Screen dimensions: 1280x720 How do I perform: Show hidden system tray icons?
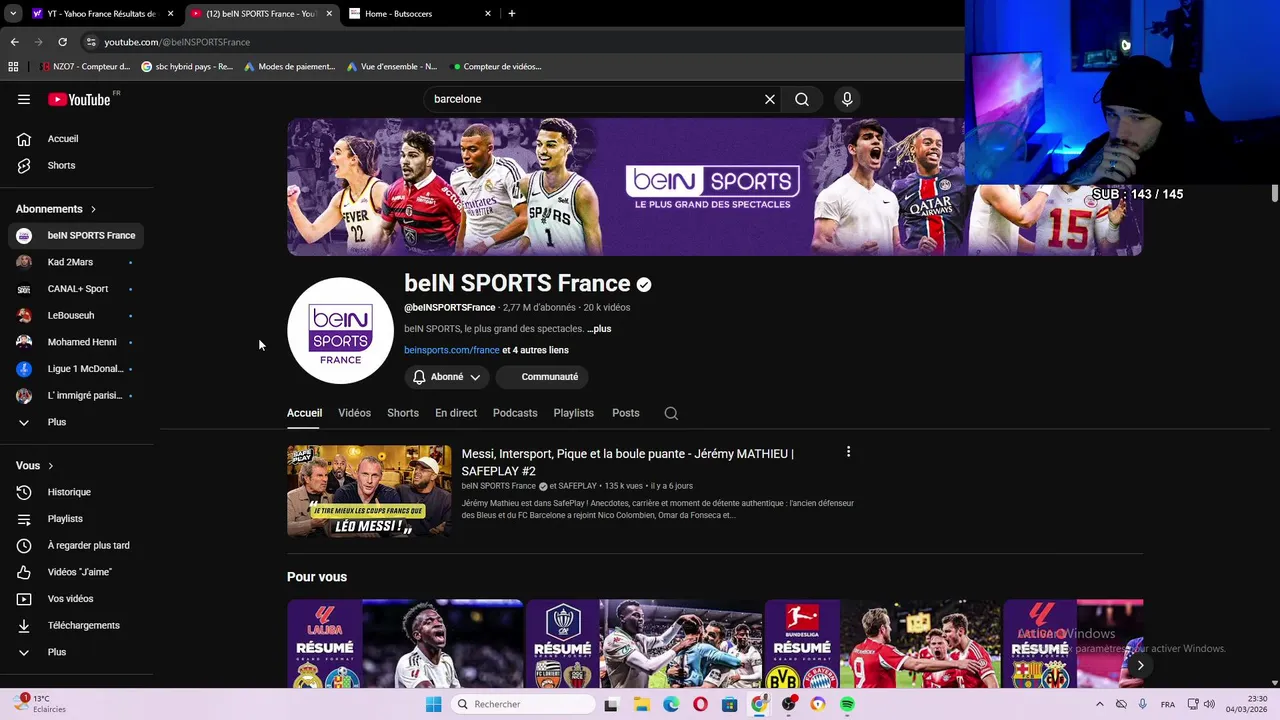coord(1100,704)
